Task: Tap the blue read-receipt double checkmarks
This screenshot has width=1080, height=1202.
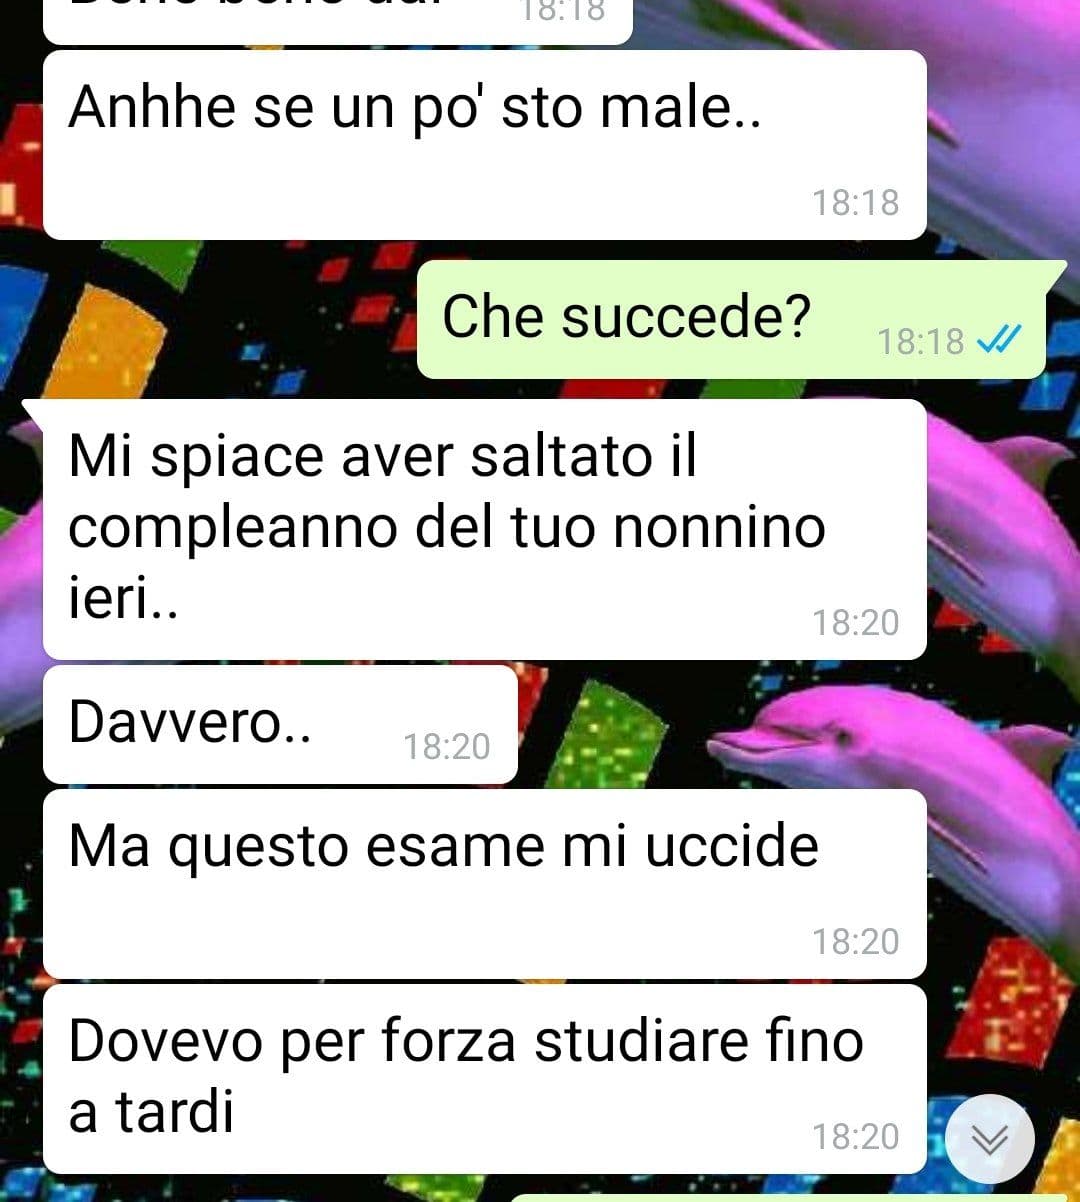Action: tap(998, 341)
